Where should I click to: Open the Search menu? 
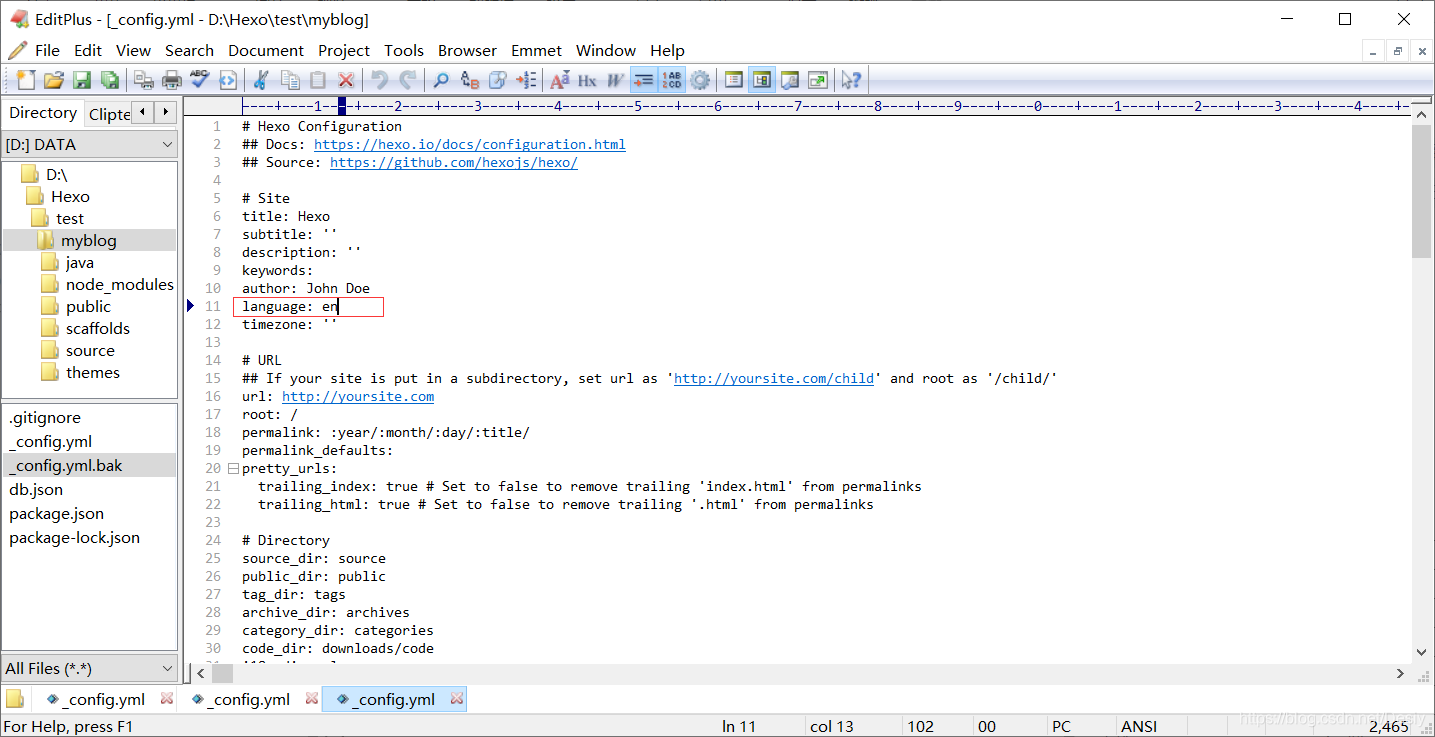pyautogui.click(x=189, y=50)
